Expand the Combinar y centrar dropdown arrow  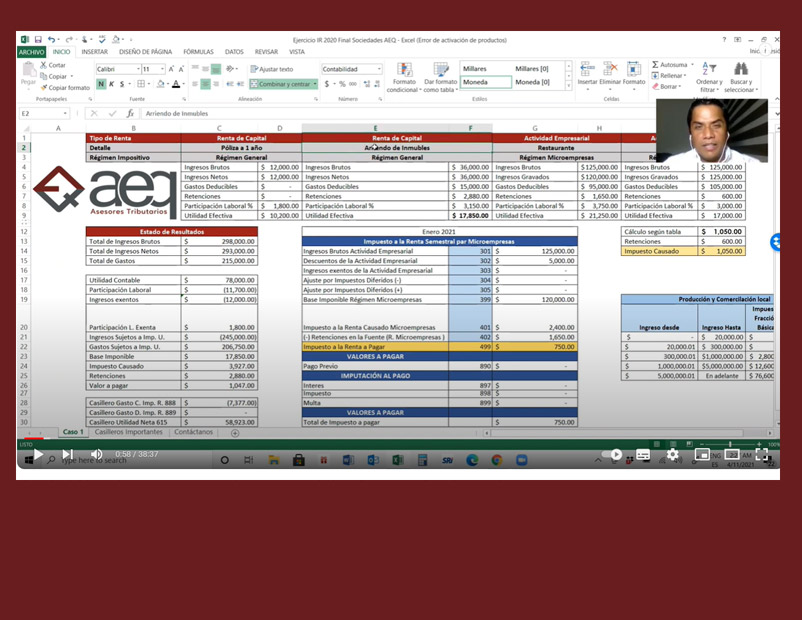[315, 84]
